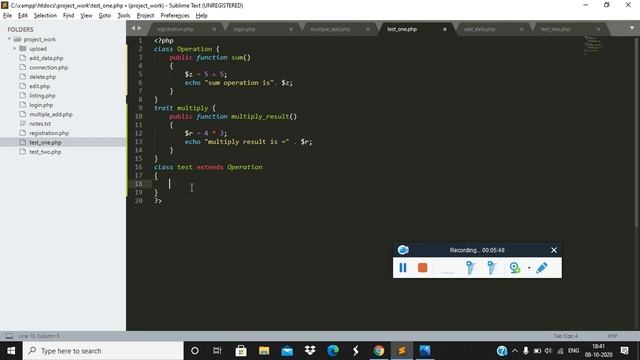Close the multiple_add.php tab
The width and height of the screenshot is (640, 360).
click(368, 29)
